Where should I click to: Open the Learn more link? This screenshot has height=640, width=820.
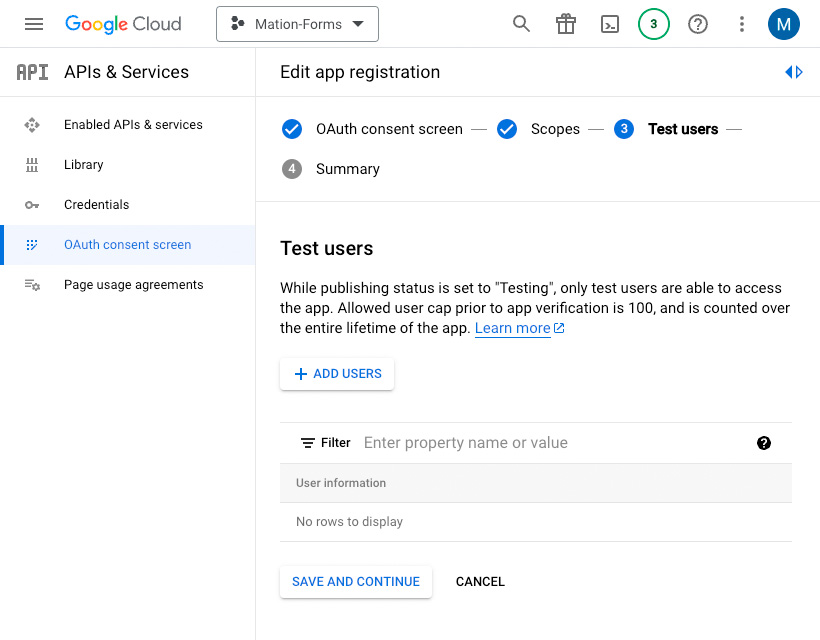[x=512, y=328]
